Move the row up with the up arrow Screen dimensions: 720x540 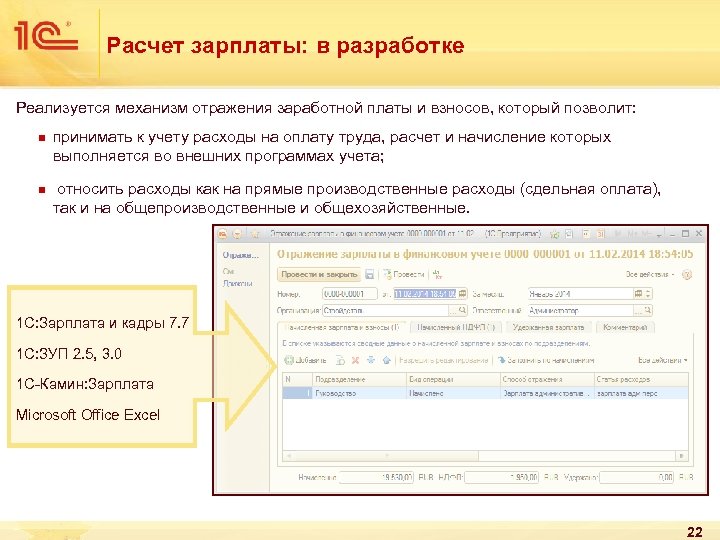(387, 360)
